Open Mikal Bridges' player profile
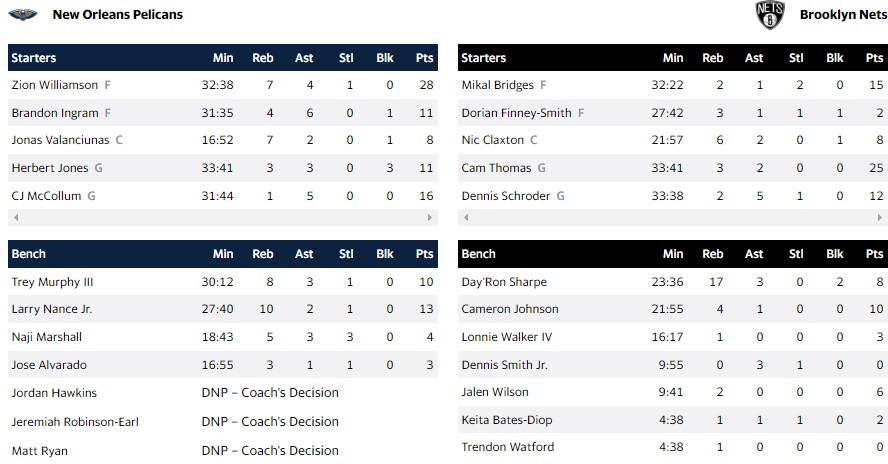This screenshot has height=464, width=888. [498, 86]
